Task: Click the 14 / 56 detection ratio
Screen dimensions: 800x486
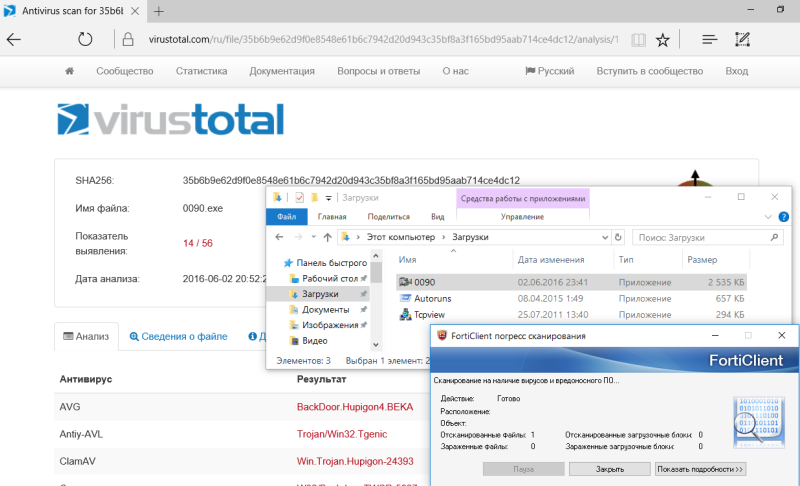Action: (197, 243)
